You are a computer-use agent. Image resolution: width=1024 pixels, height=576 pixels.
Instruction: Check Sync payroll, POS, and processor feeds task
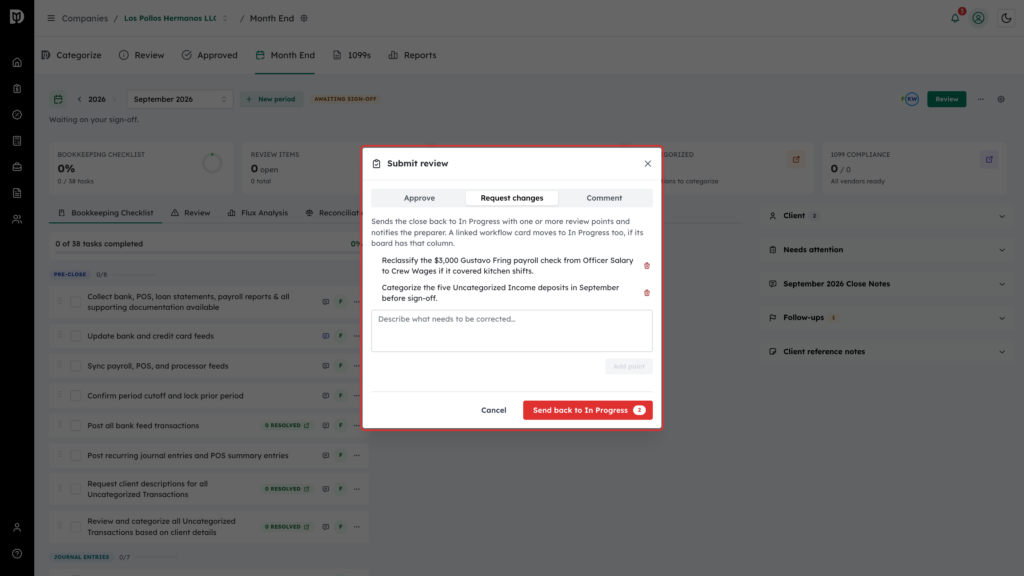click(76, 366)
